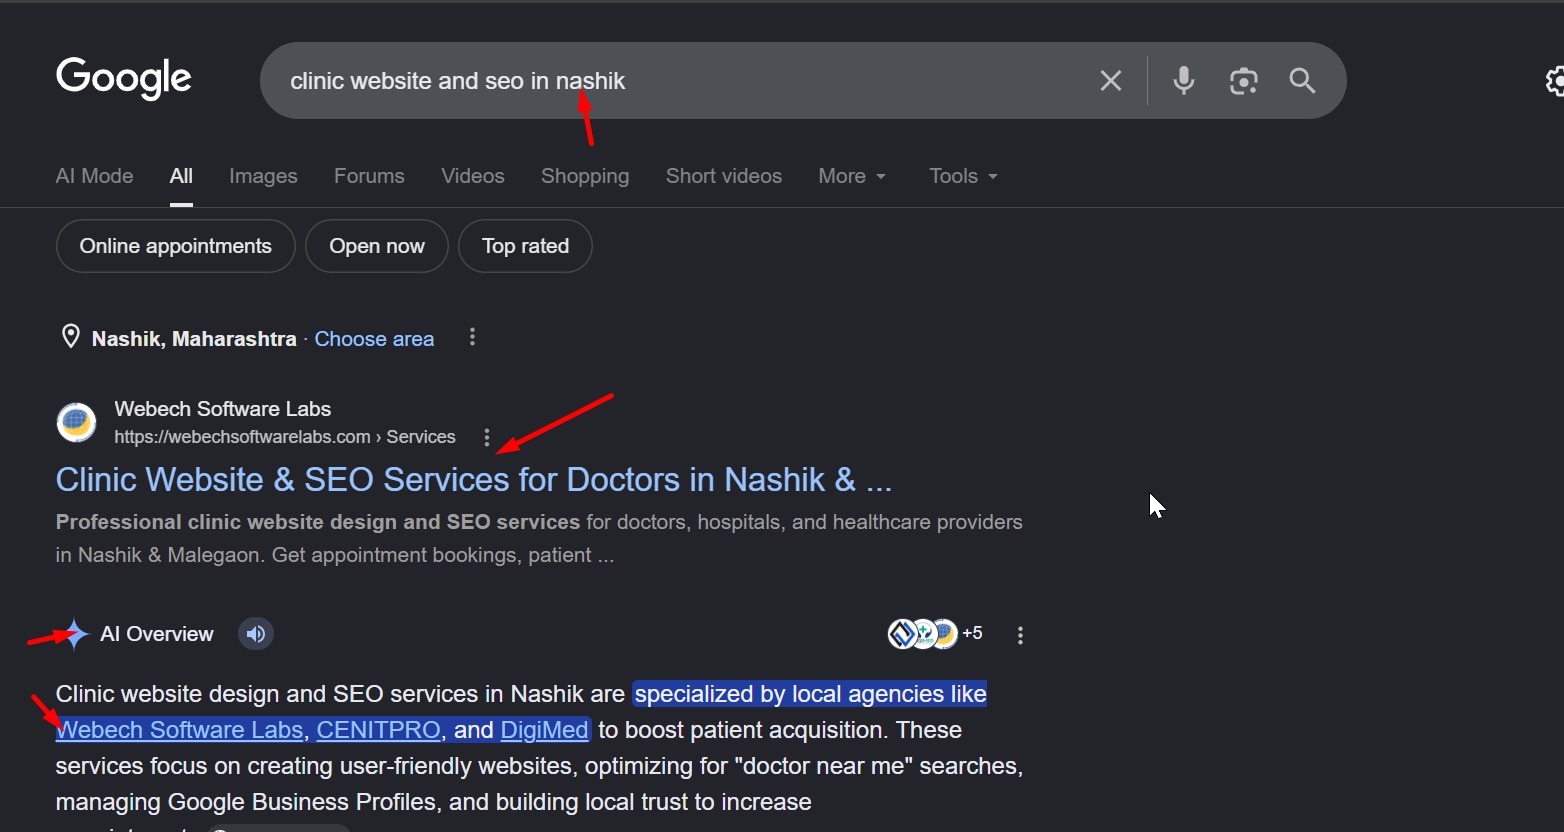Screen dimensions: 1564x832
Task: Open the Webech Software Labs link in AI Overview
Action: coord(179,730)
